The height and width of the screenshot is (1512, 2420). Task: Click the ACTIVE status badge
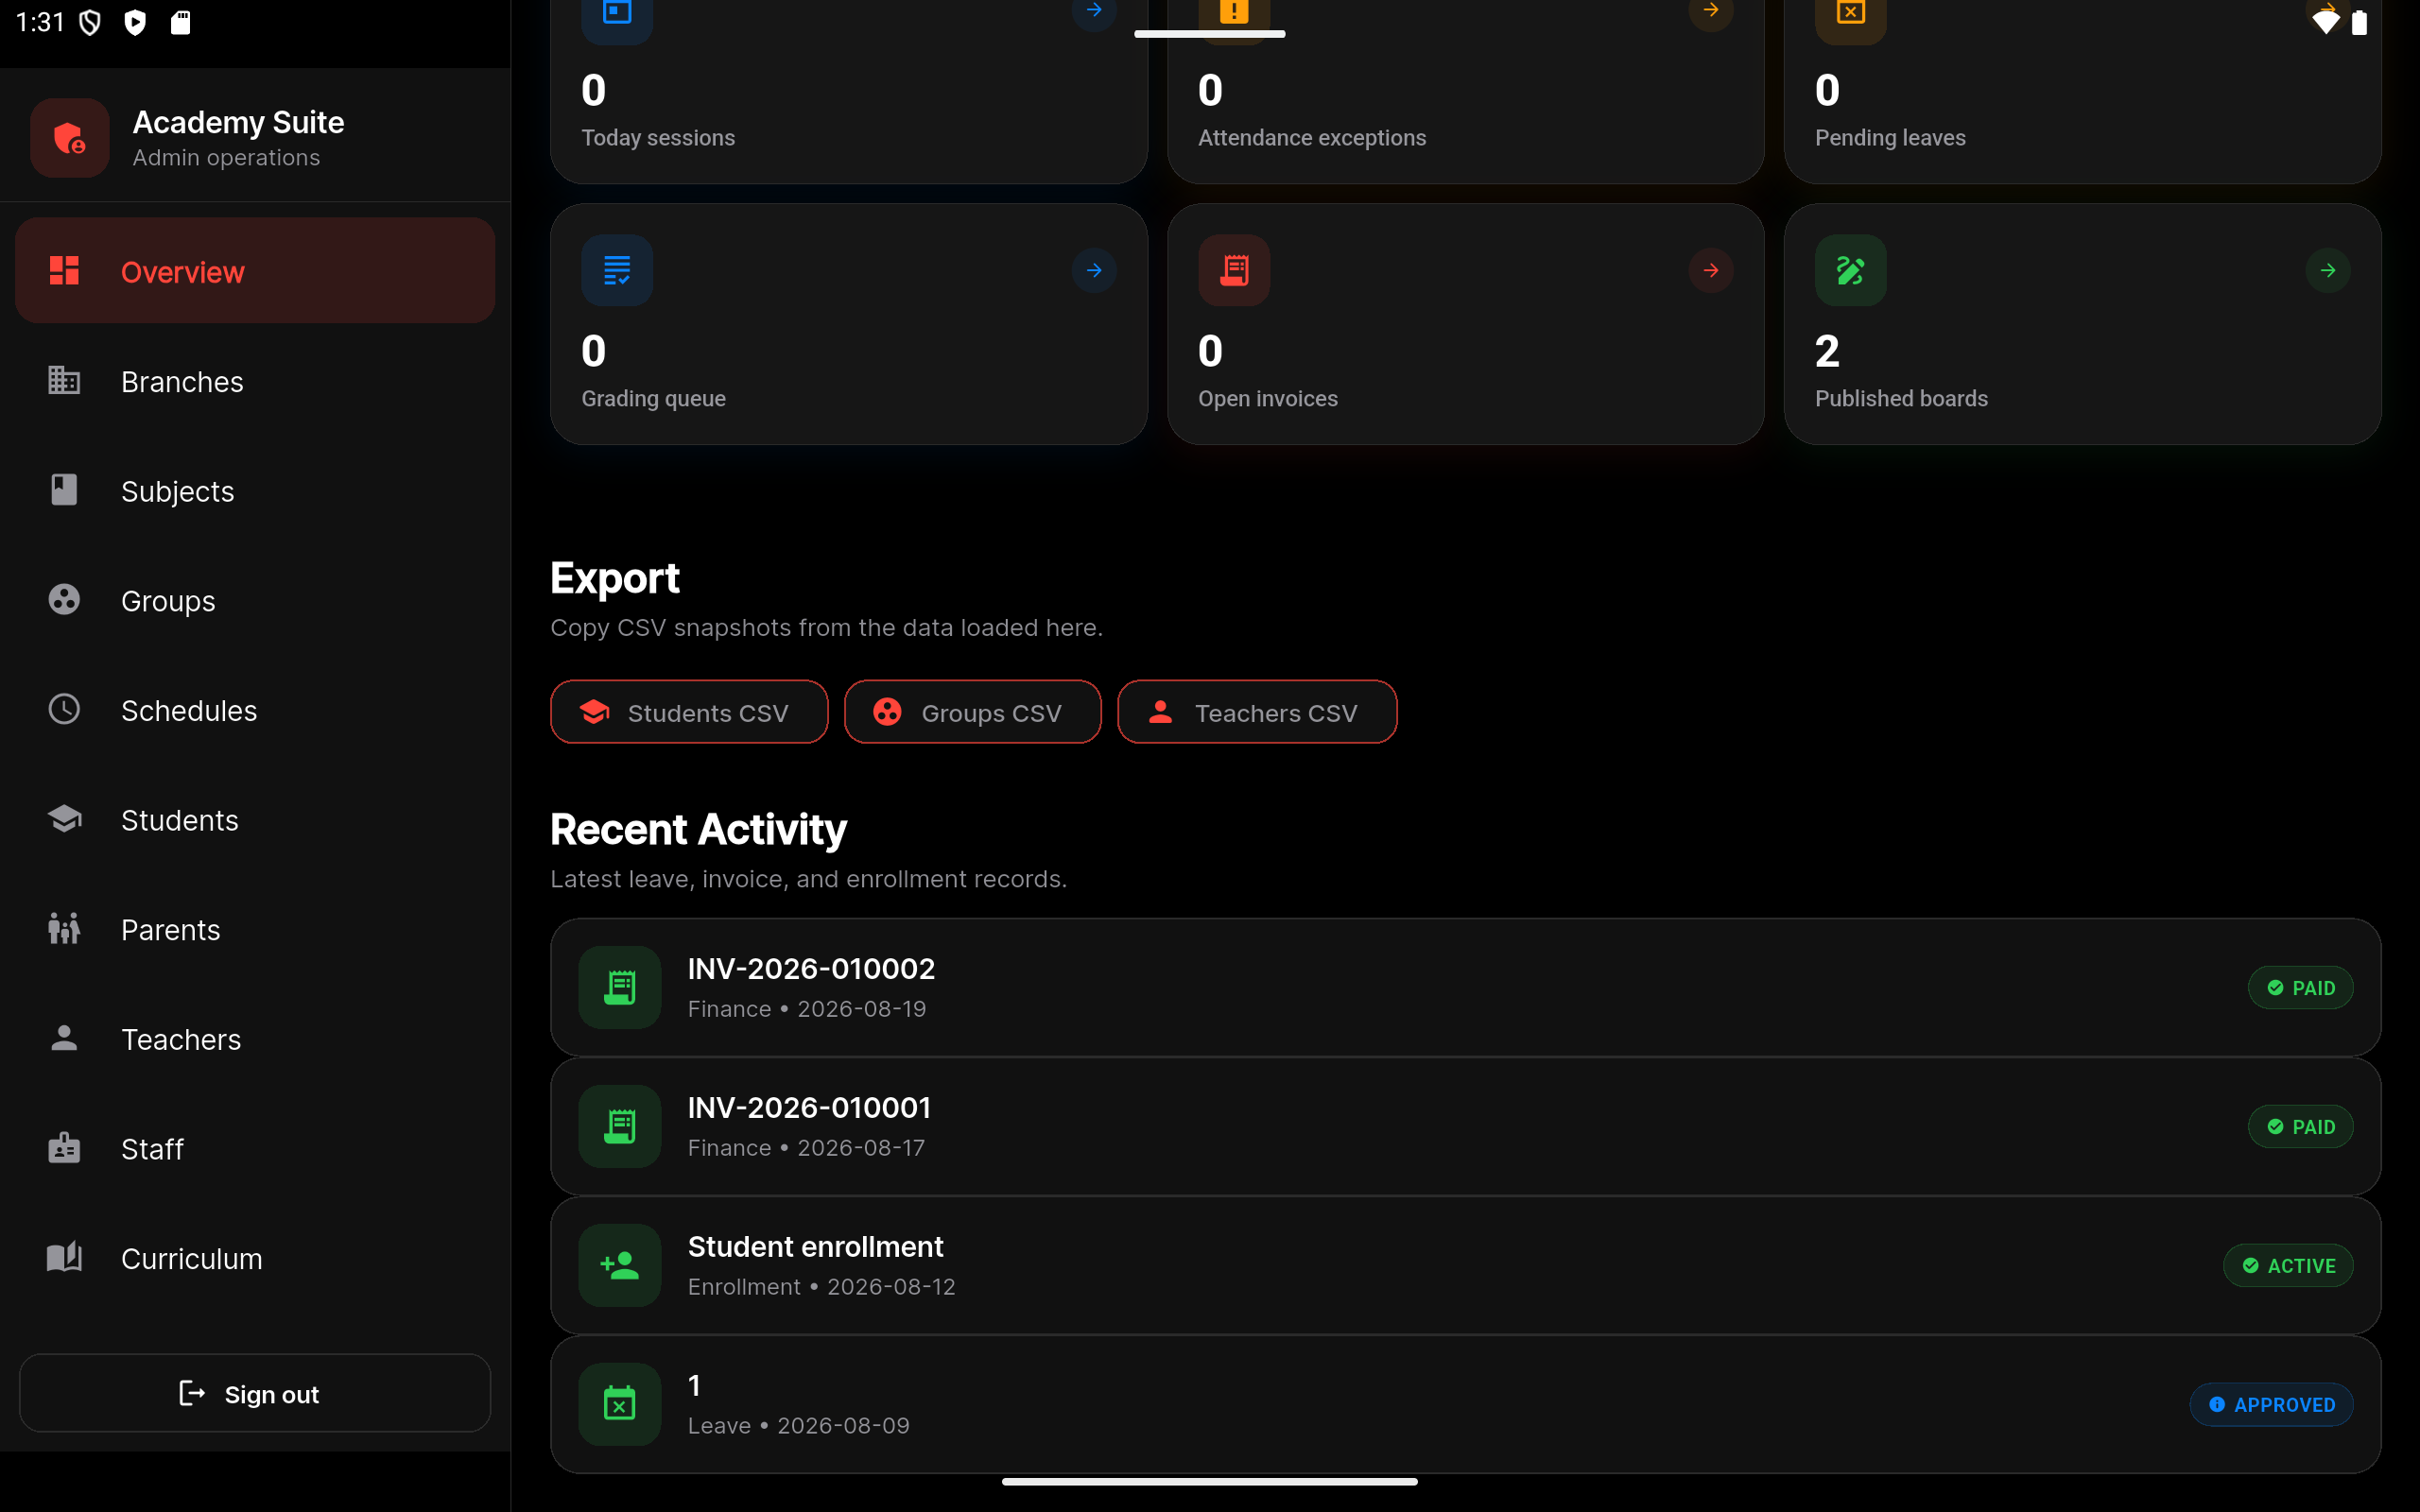coord(2288,1265)
